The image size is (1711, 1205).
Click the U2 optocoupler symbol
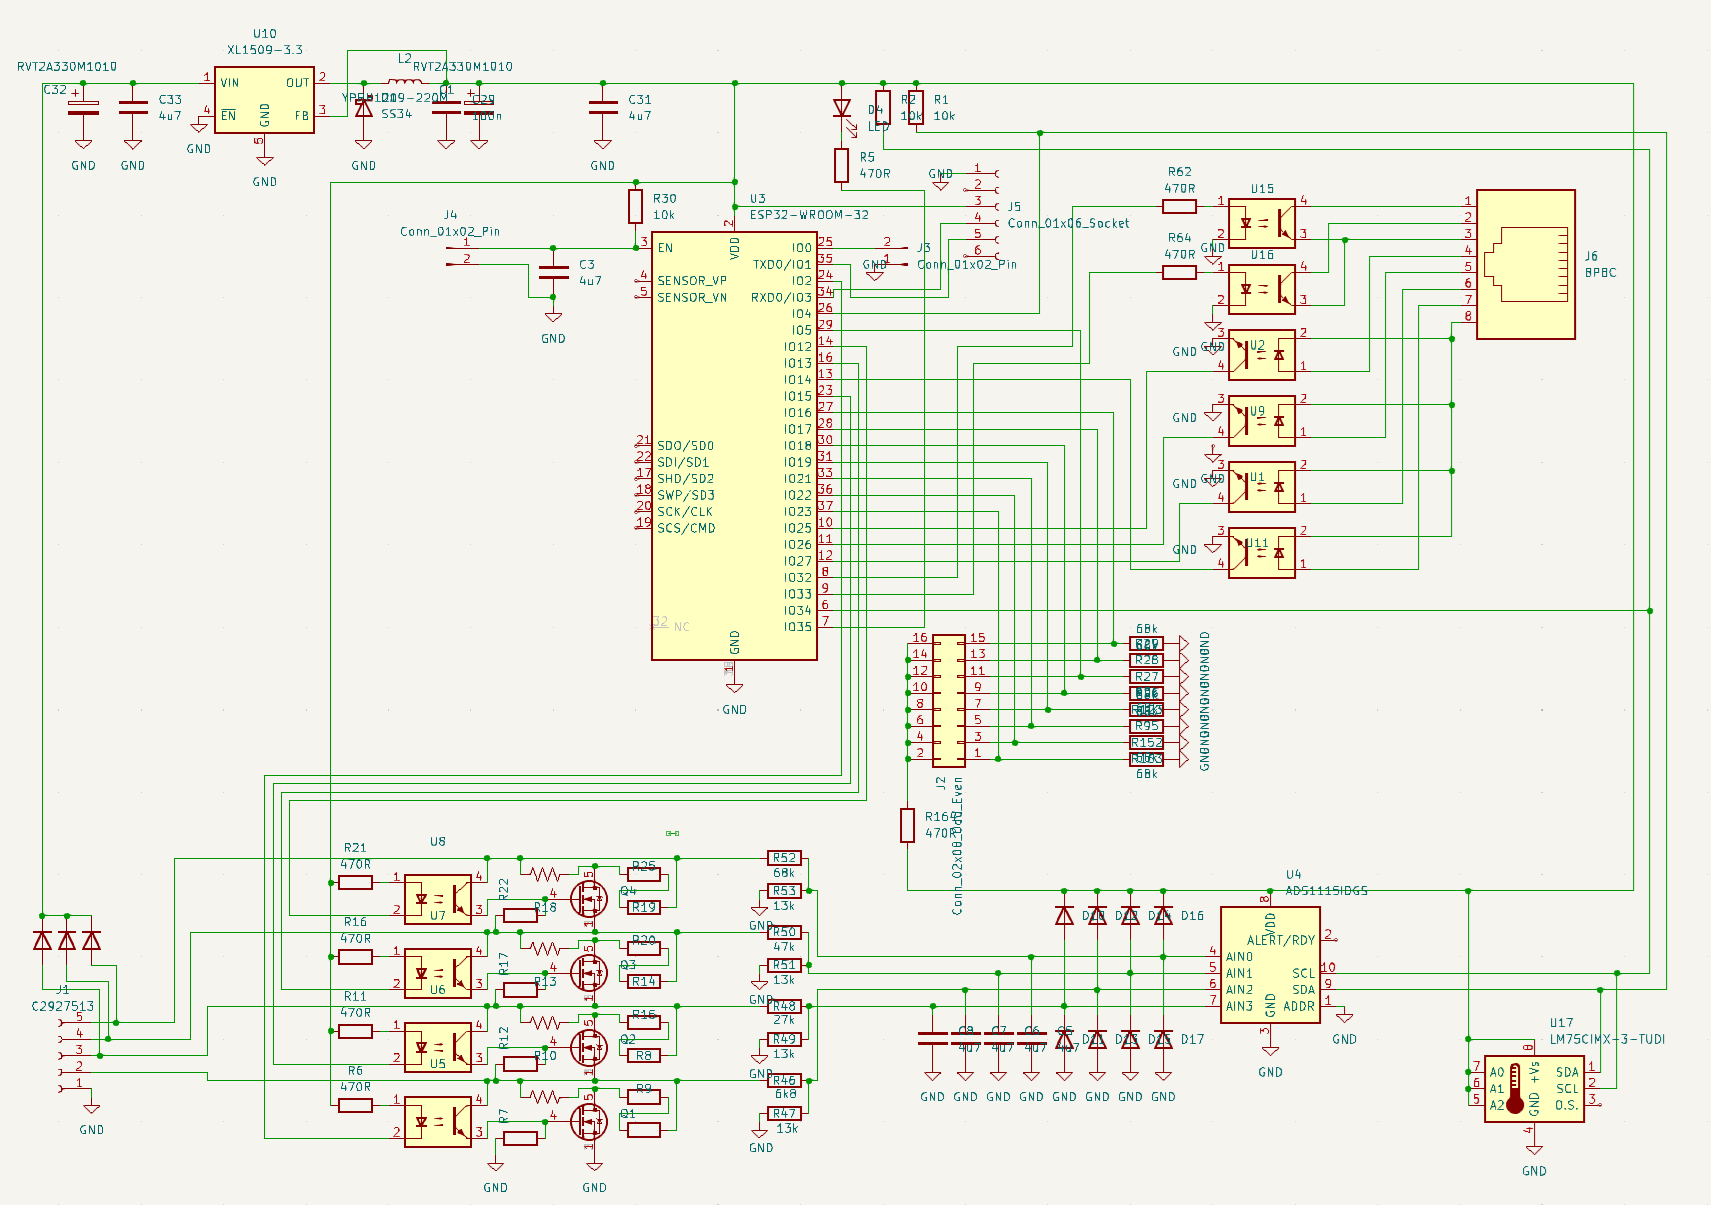[1262, 355]
